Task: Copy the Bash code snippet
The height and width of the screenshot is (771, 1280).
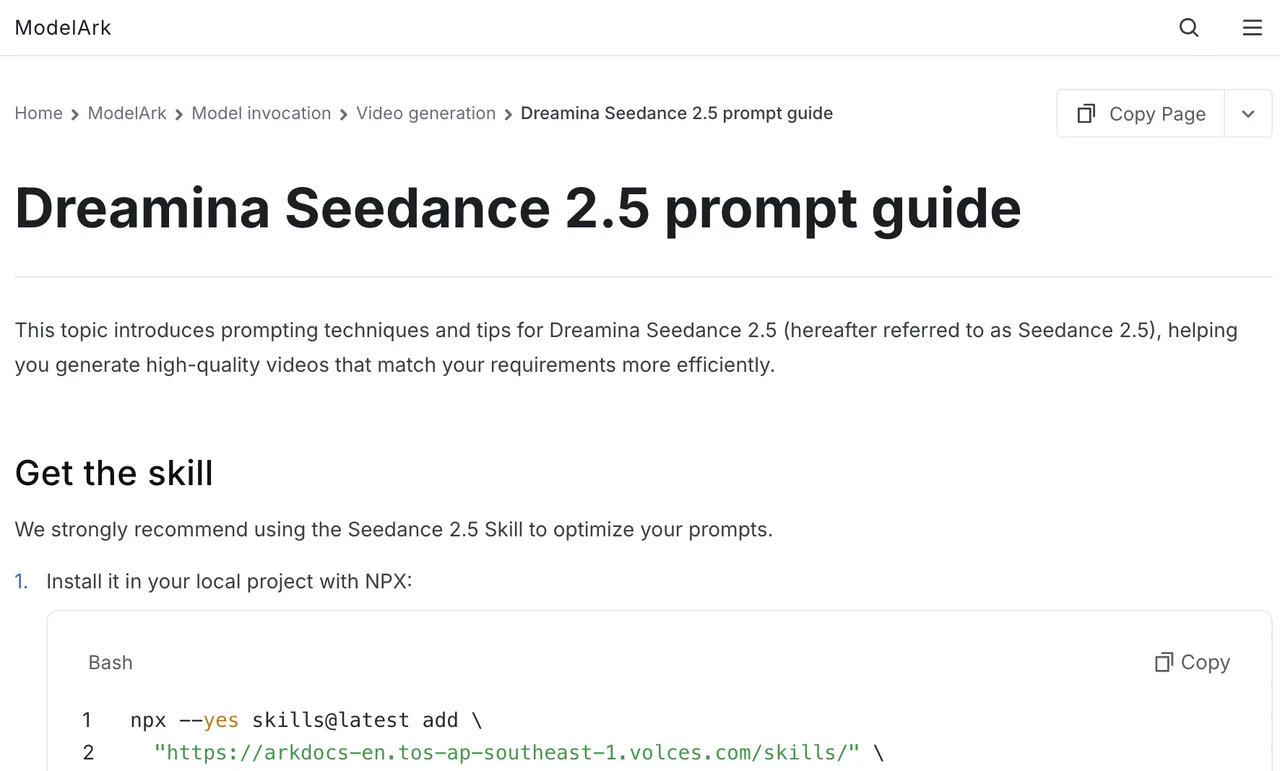Action: (x=1193, y=662)
